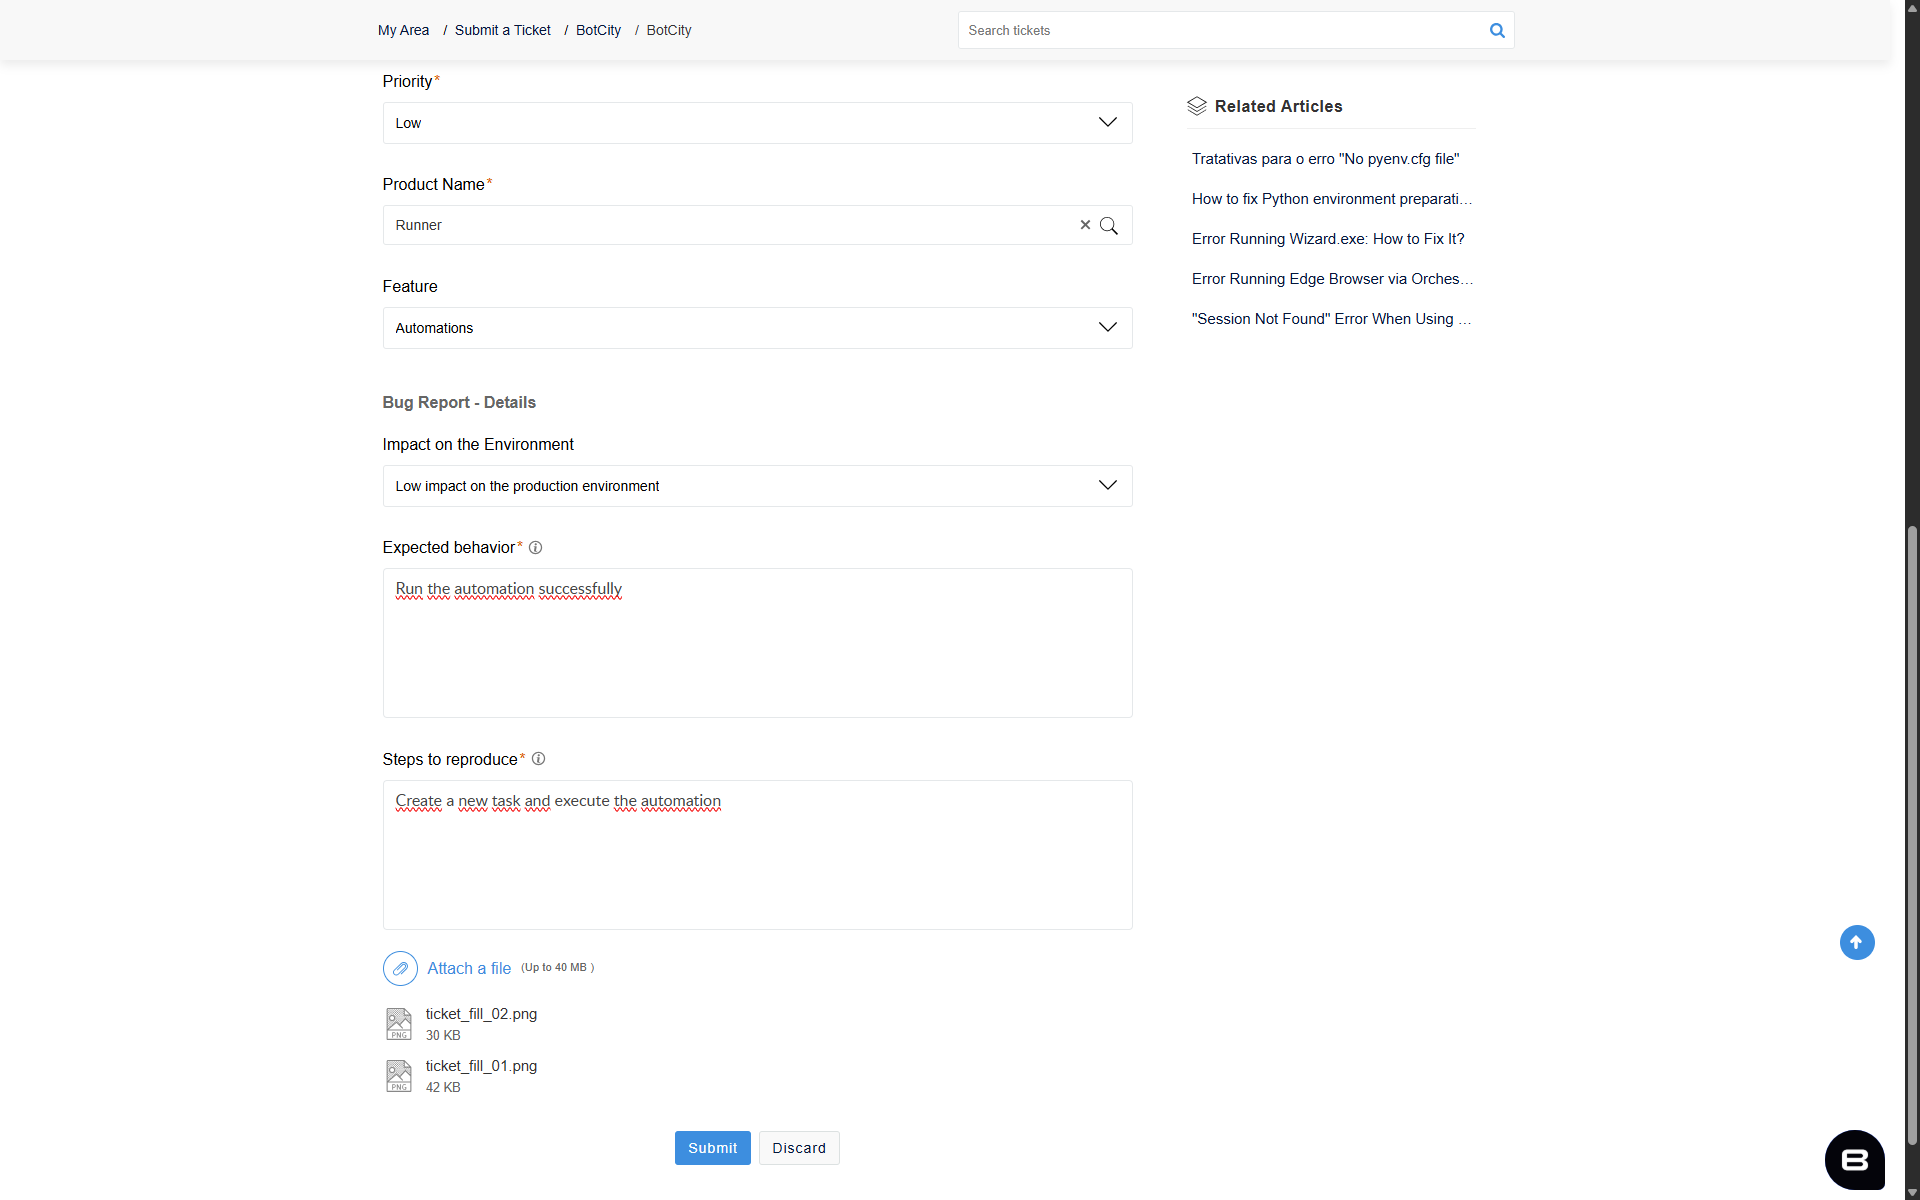The width and height of the screenshot is (1920, 1200).
Task: Open article about No pyenv.cfg file
Action: pyautogui.click(x=1325, y=159)
